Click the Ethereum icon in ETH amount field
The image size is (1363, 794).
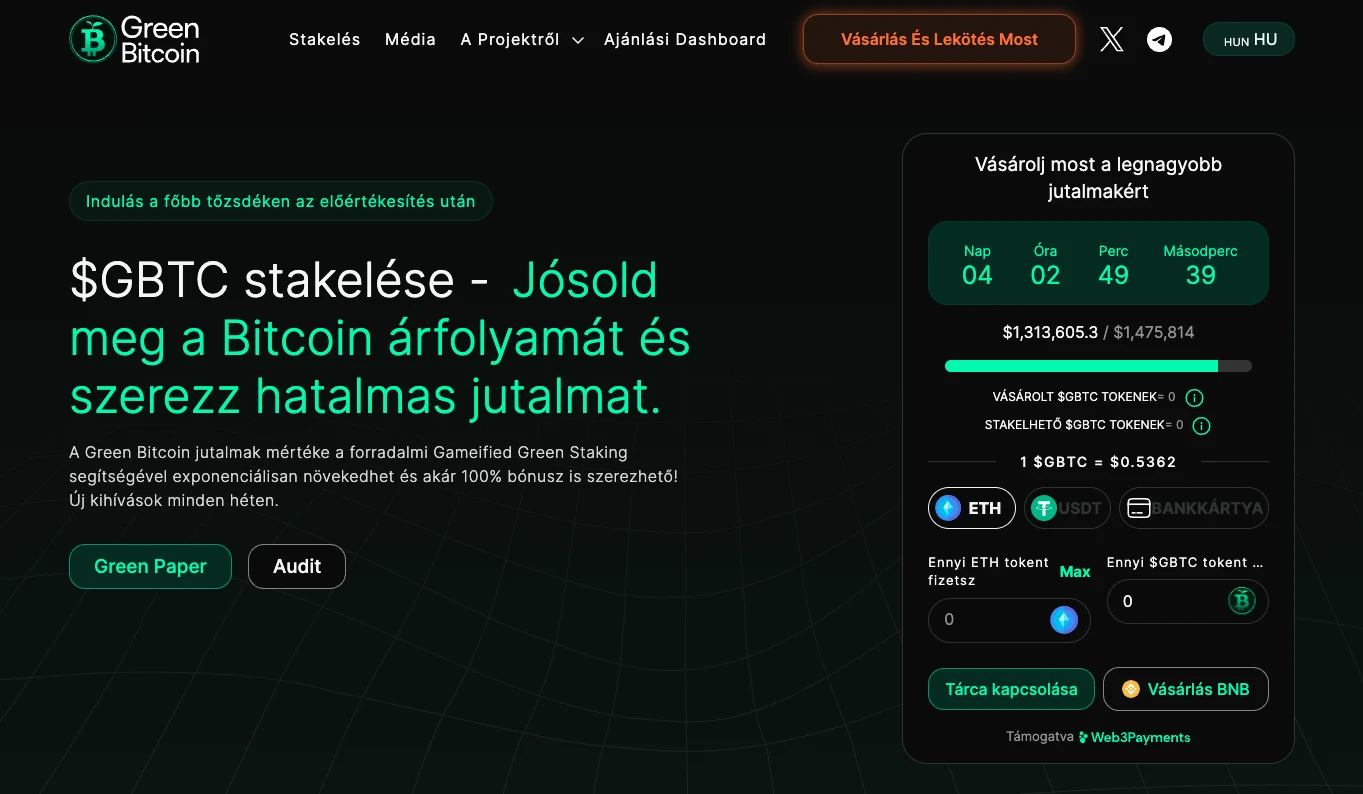click(1063, 620)
